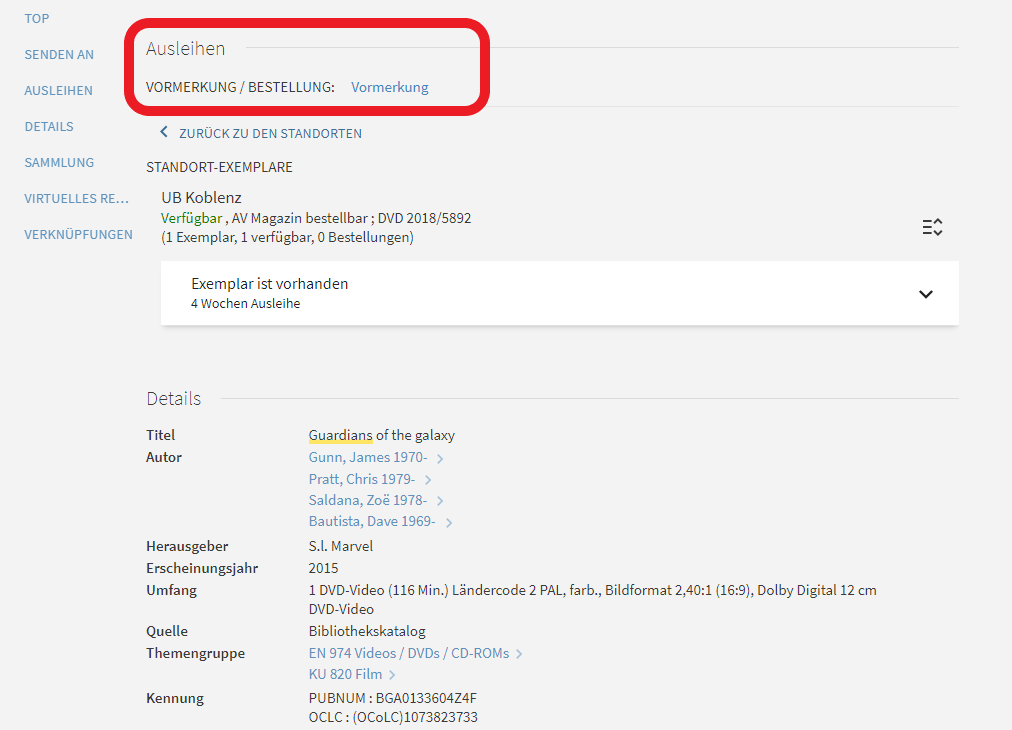
Task: Click 'OCLC : (OCoLC)1073823733' identifier
Action: [393, 718]
